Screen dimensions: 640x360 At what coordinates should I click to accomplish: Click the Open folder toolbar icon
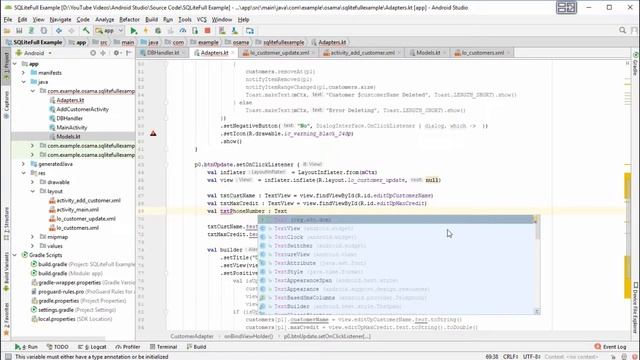[x=7, y=31]
